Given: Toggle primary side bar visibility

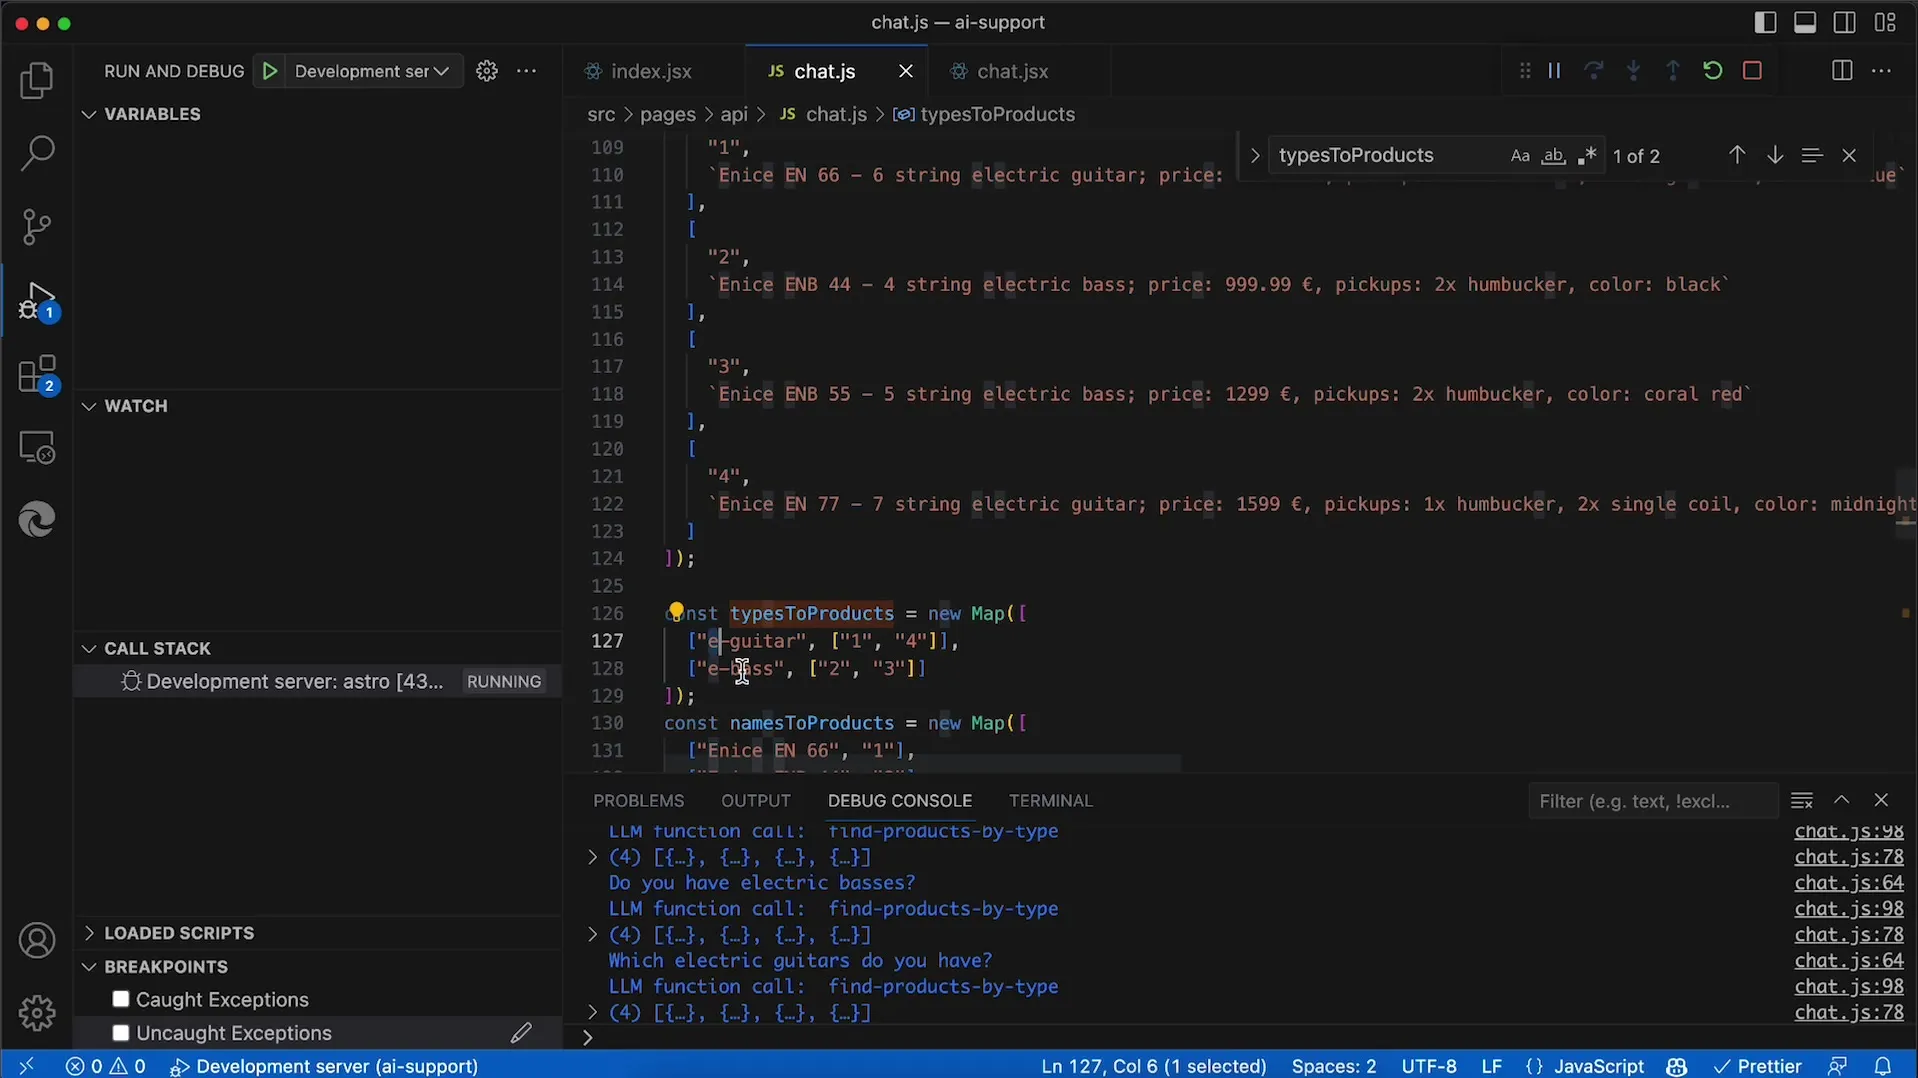Looking at the screenshot, I should point(1766,23).
